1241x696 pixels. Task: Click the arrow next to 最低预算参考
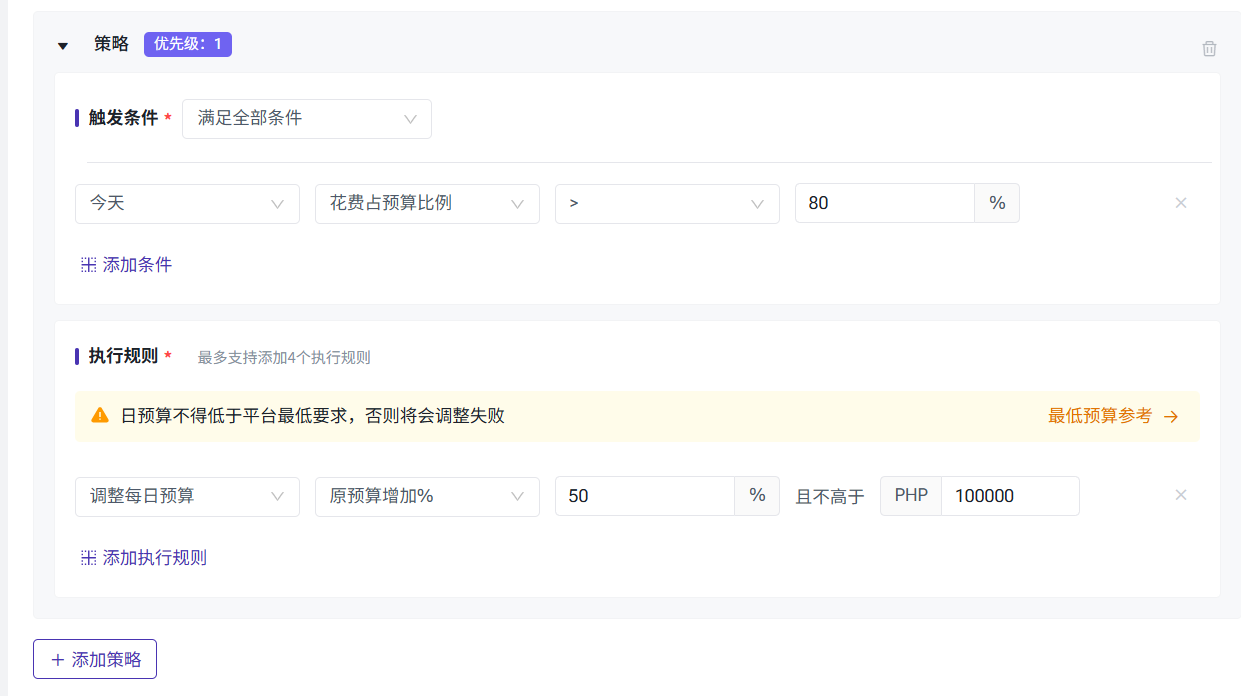[x=1171, y=416]
